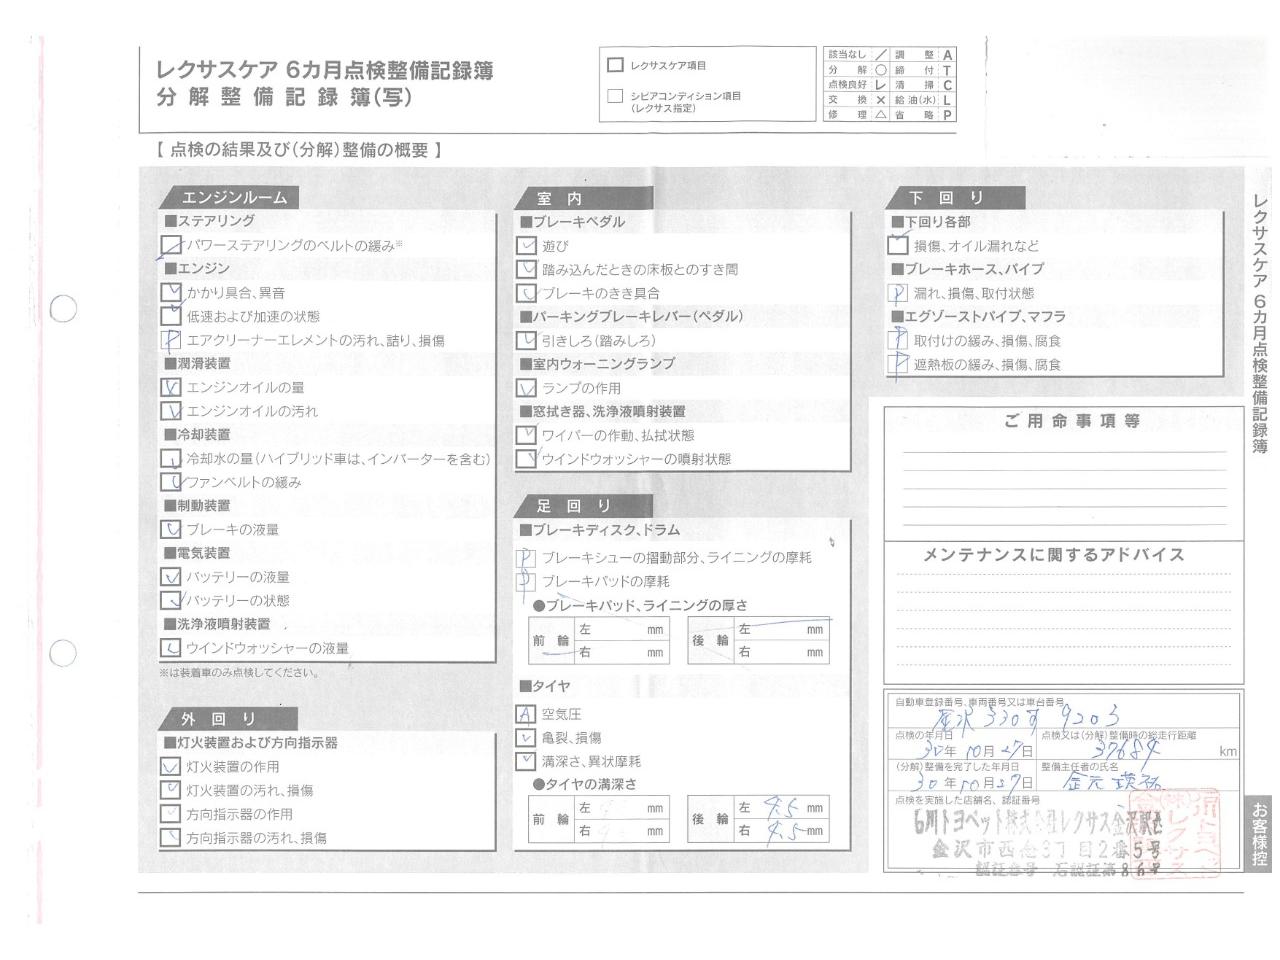The width and height of the screenshot is (1280, 960).
Task: Click the メンテナンスに関するアドバイス heading
Action: (x=1053, y=554)
